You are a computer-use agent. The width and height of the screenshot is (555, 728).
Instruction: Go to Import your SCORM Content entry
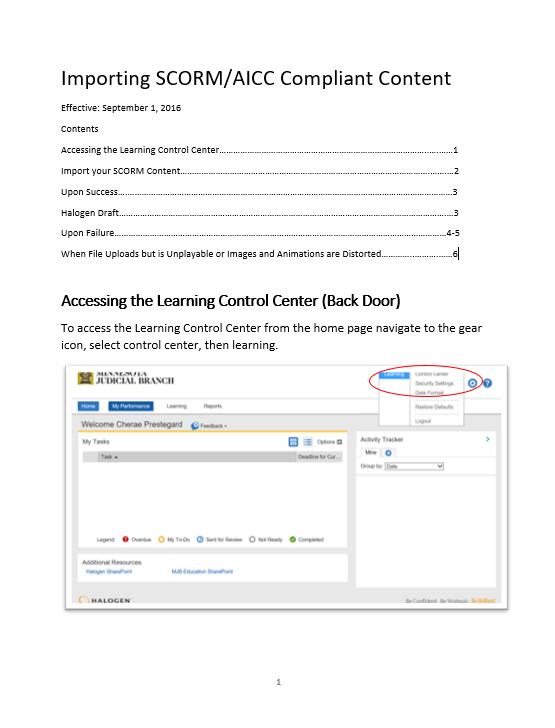point(260,171)
